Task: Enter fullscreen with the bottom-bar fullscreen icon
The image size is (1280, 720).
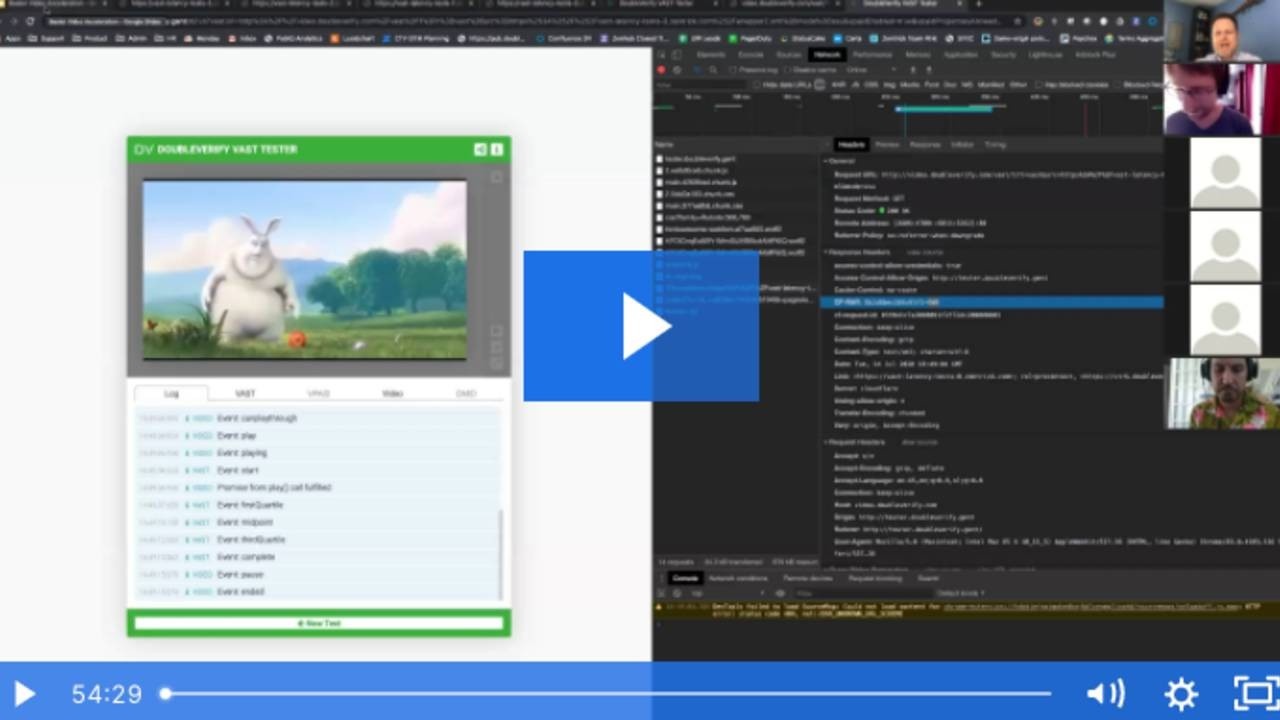Action: [1255, 693]
